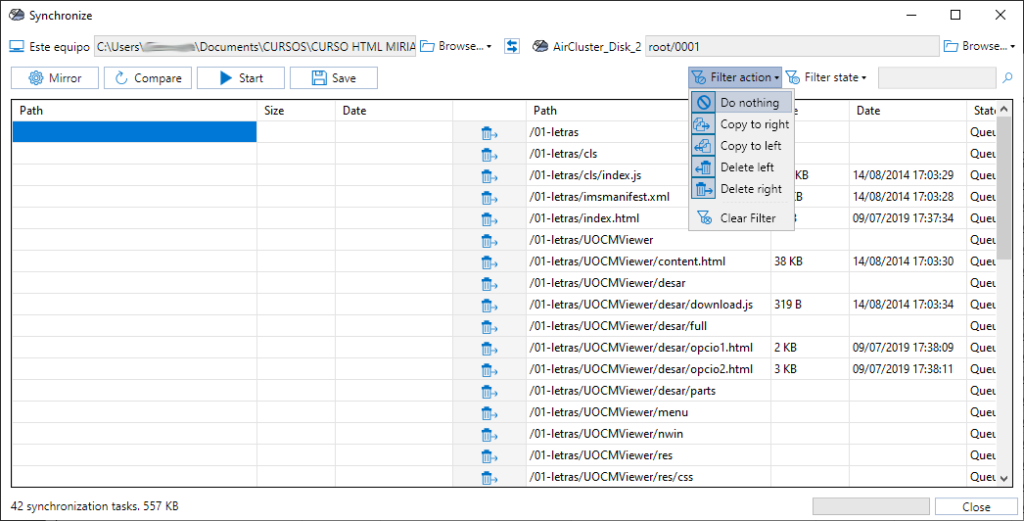Click the root/0001 remote path field
Image resolution: width=1024 pixels, height=521 pixels.
click(x=792, y=46)
